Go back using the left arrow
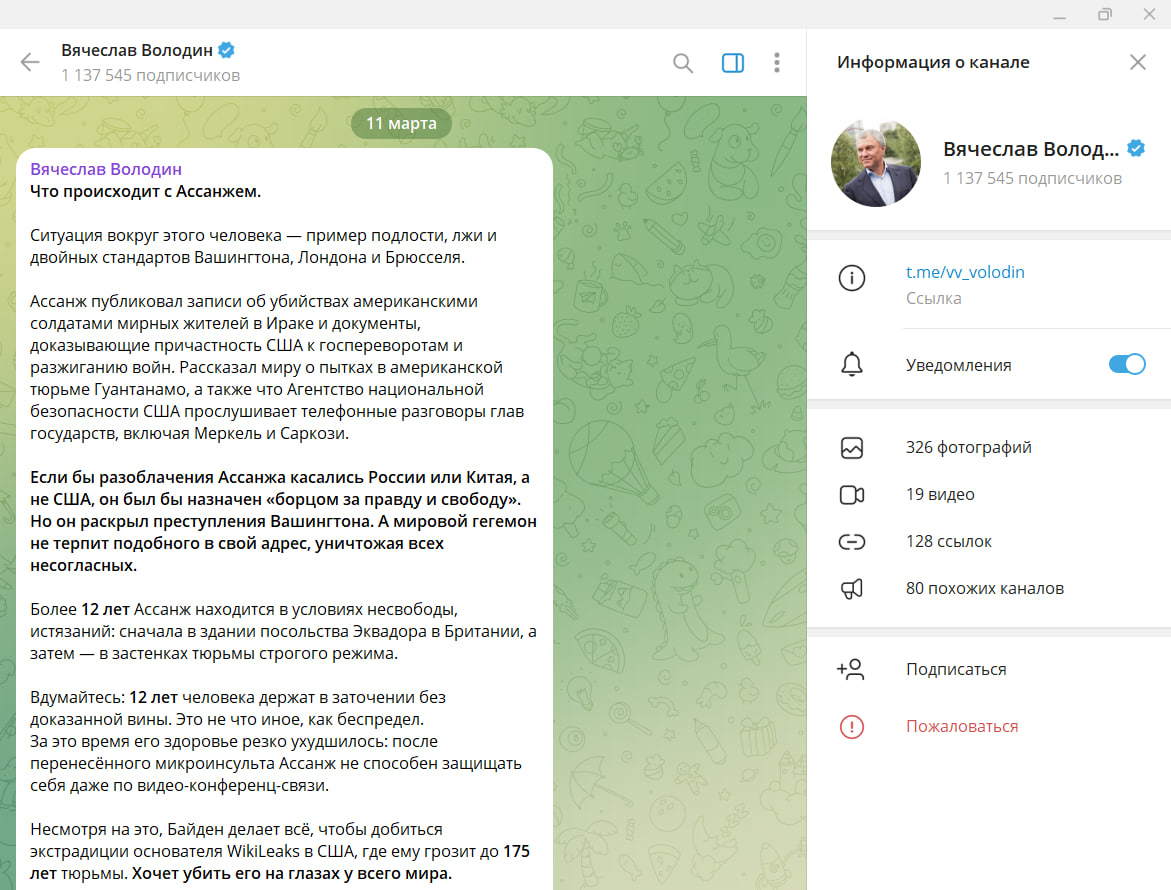Viewport: 1171px width, 890px height. (30, 62)
